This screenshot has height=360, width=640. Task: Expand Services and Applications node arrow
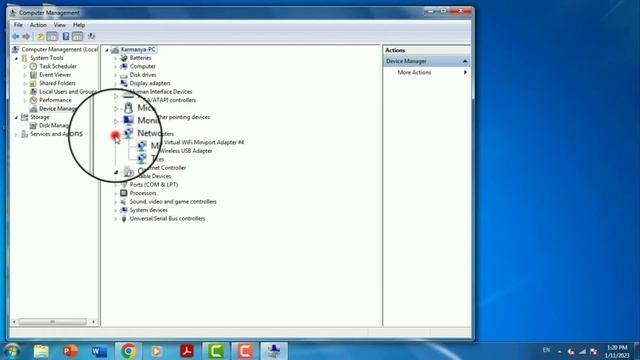click(16, 134)
